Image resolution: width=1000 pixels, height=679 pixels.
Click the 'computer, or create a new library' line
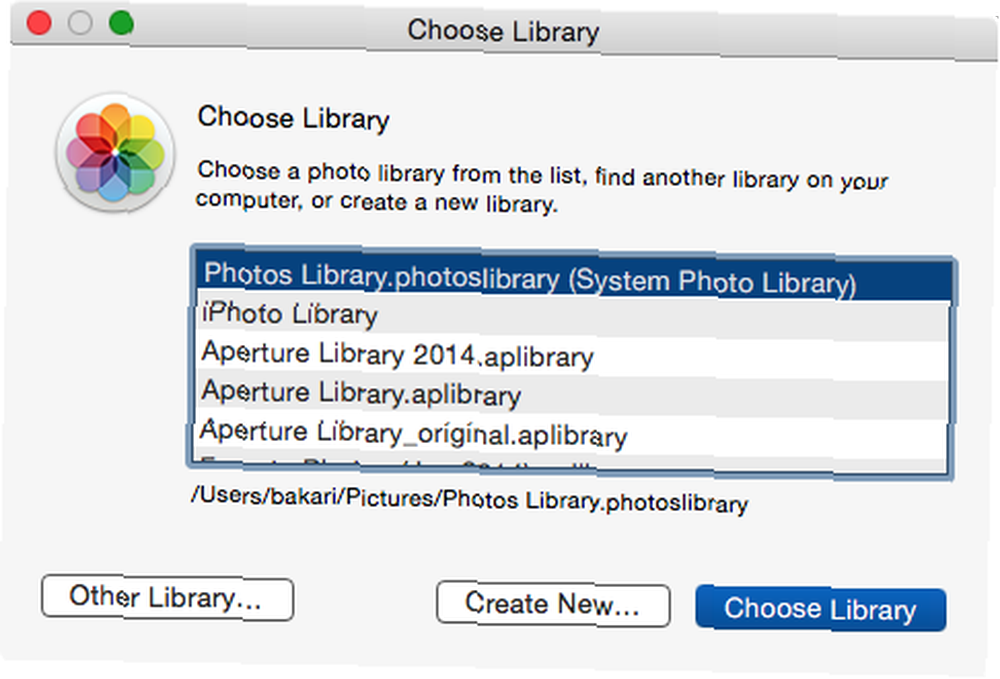tap(377, 202)
